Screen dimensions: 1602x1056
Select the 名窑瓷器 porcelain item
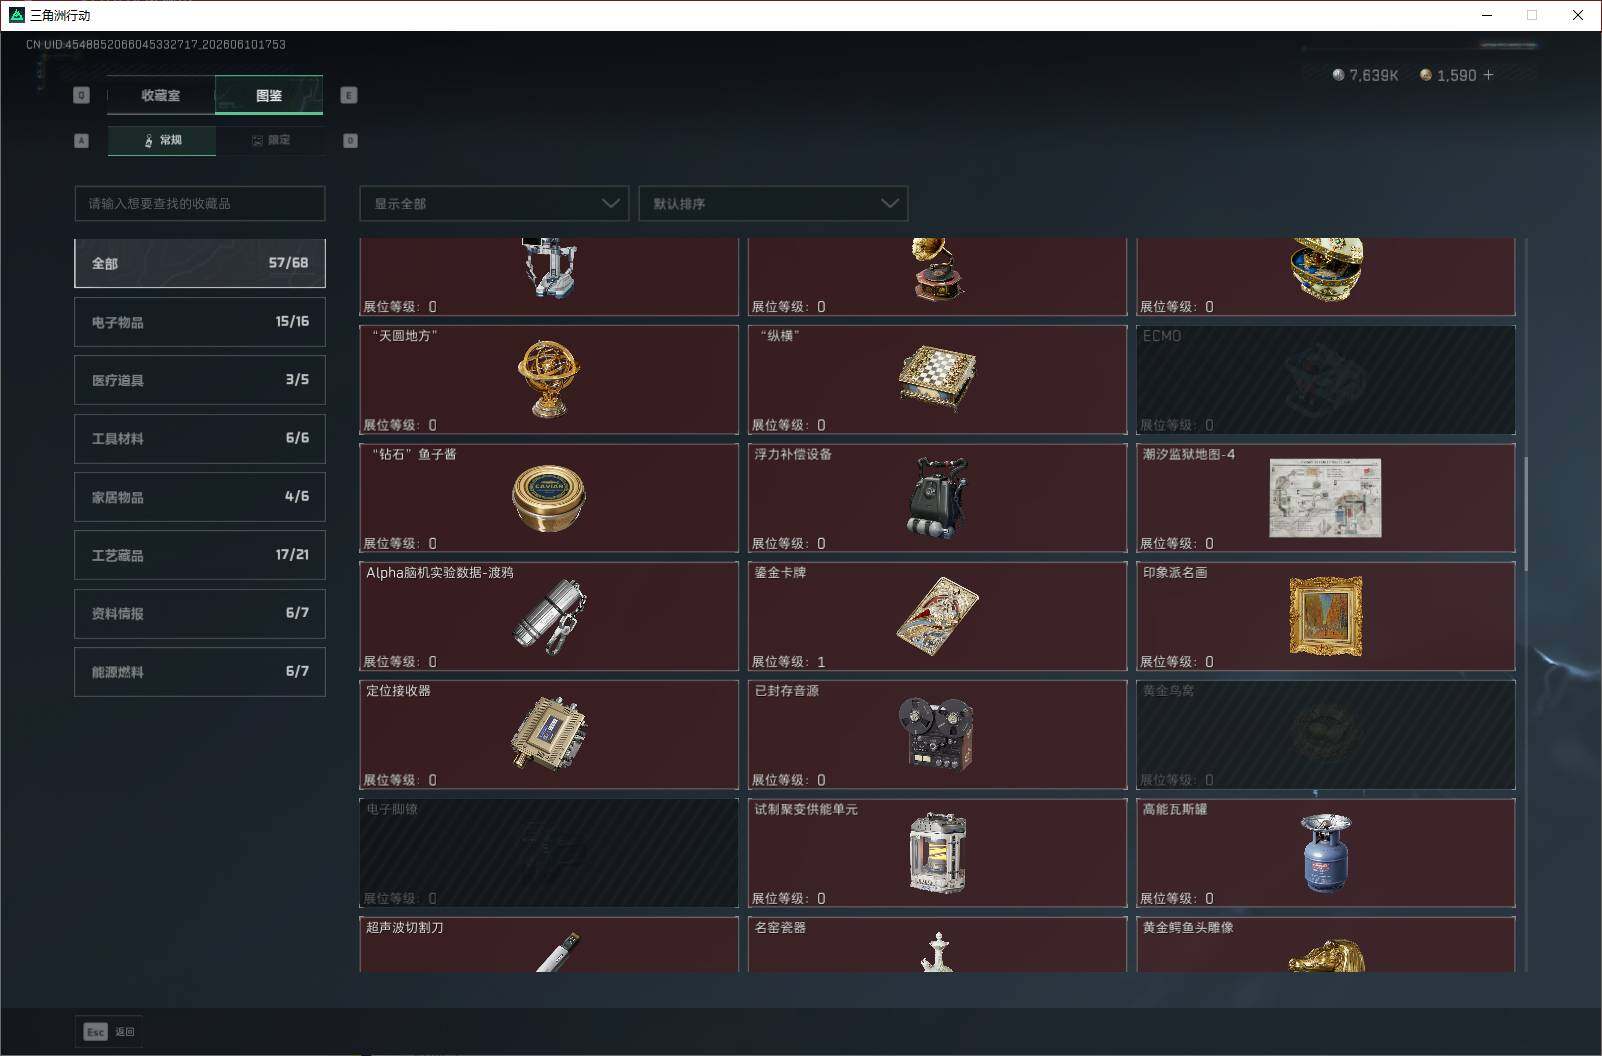click(x=937, y=944)
